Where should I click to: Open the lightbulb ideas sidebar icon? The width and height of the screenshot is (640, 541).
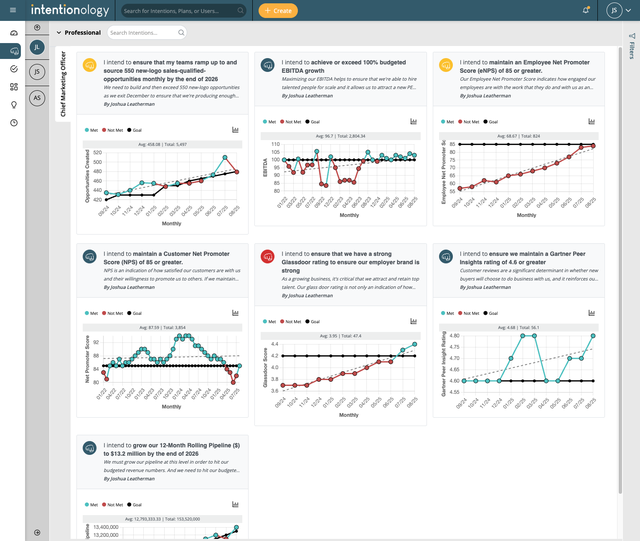coord(13,104)
